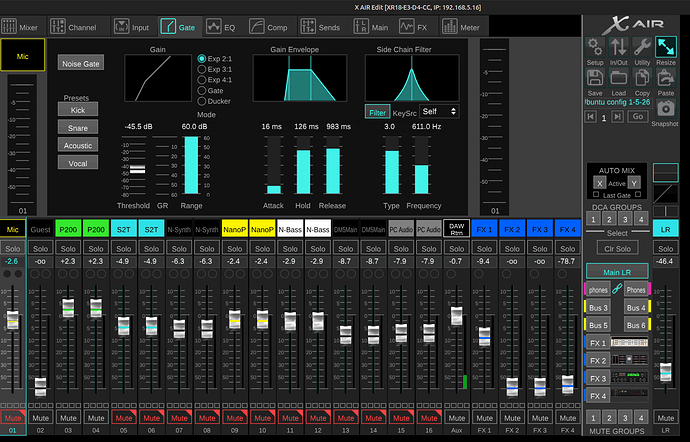This screenshot has width=690, height=442.
Task: Toggle the side chain Filter button
Action: 377,112
